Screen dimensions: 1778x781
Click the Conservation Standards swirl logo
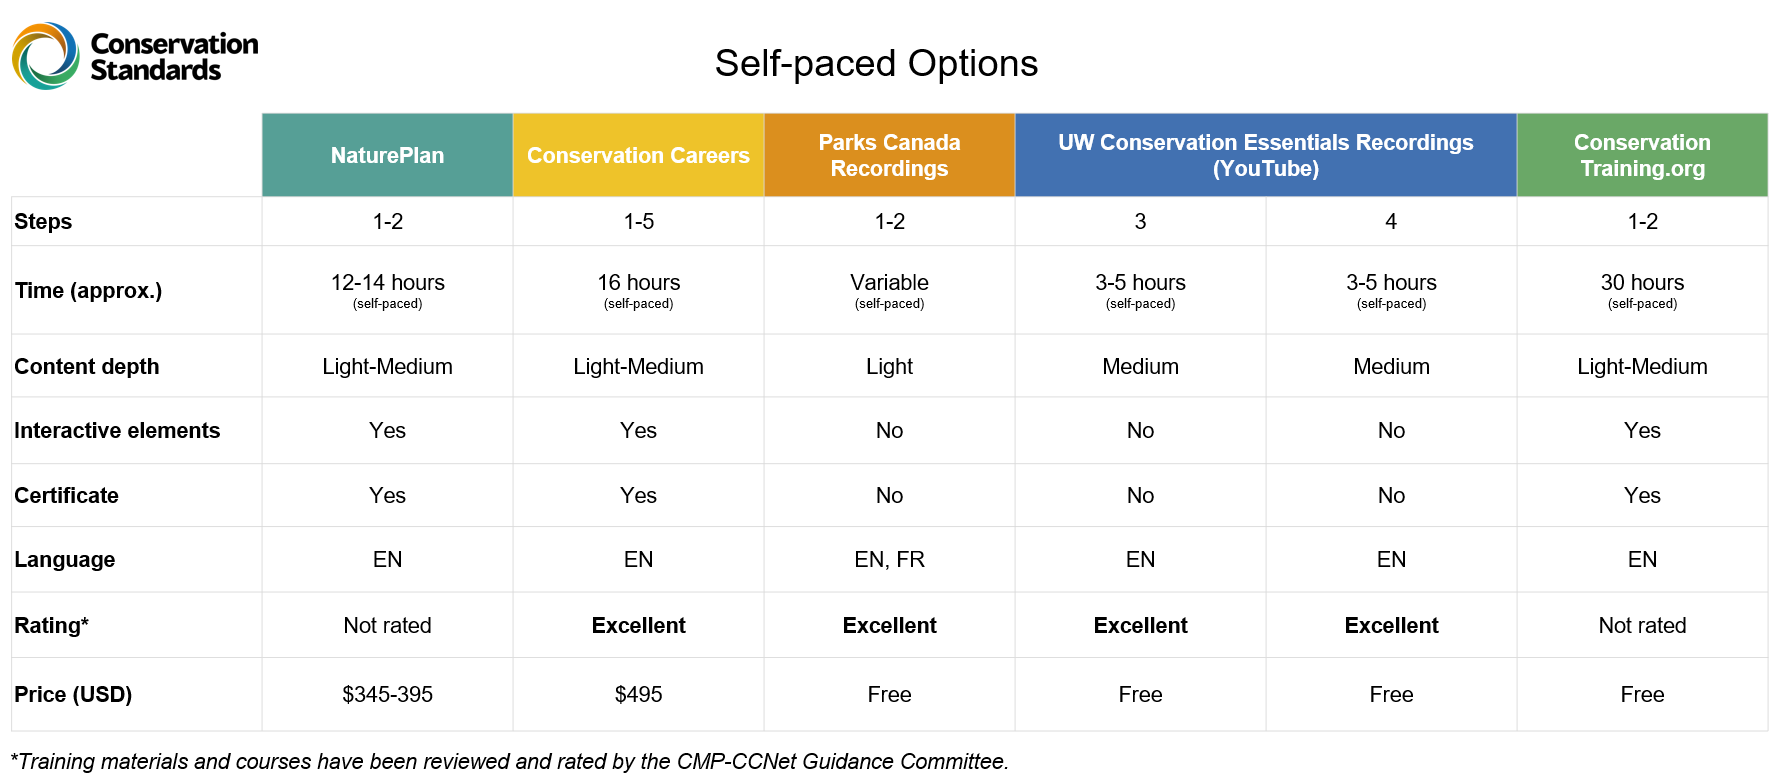tap(46, 56)
